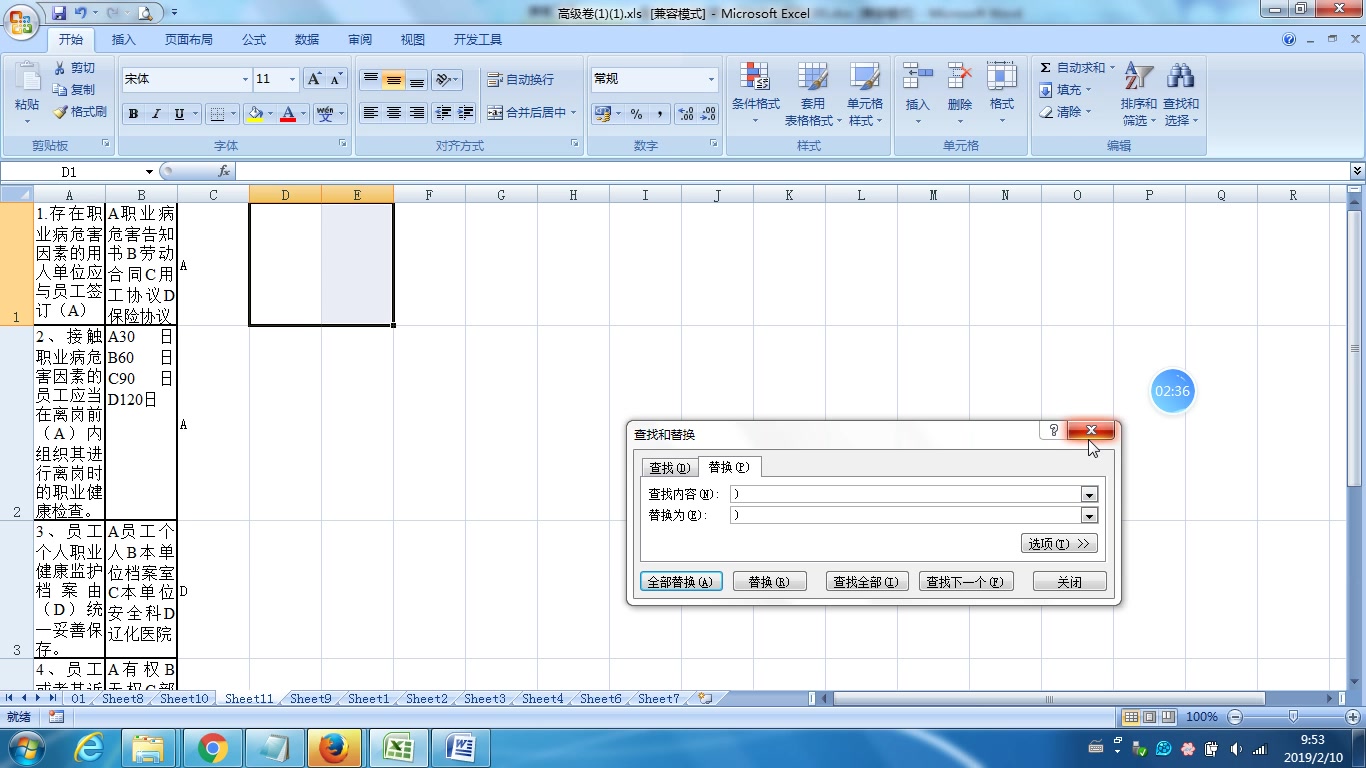This screenshot has height=768, width=1366.
Task: Open the 替换为 replace-with dropdown
Action: pos(1089,515)
